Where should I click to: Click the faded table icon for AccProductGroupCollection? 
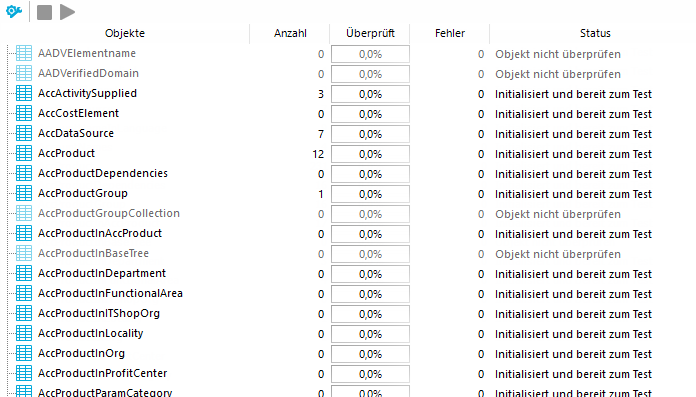pyautogui.click(x=24, y=213)
